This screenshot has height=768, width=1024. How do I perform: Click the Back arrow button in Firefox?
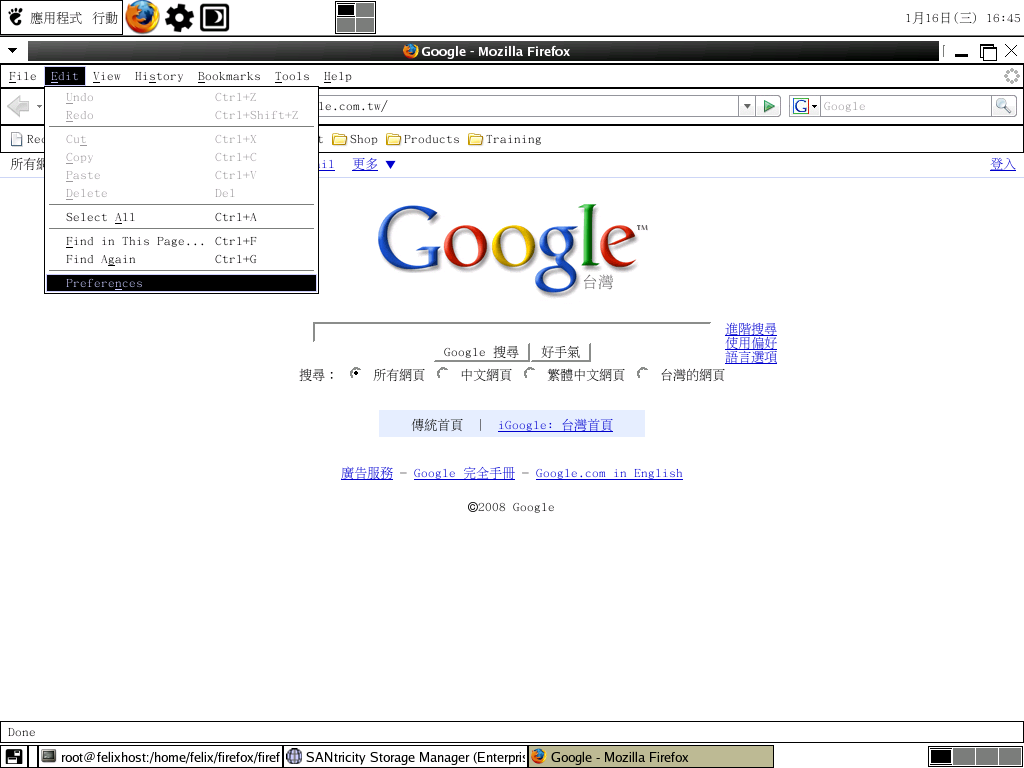coord(19,106)
